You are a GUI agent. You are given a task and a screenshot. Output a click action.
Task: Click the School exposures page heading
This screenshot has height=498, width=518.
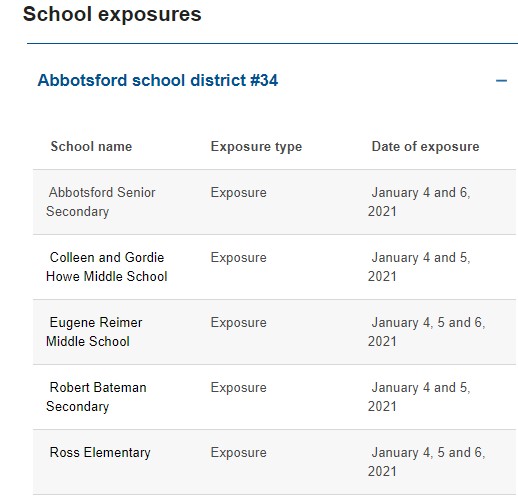pyautogui.click(x=112, y=14)
